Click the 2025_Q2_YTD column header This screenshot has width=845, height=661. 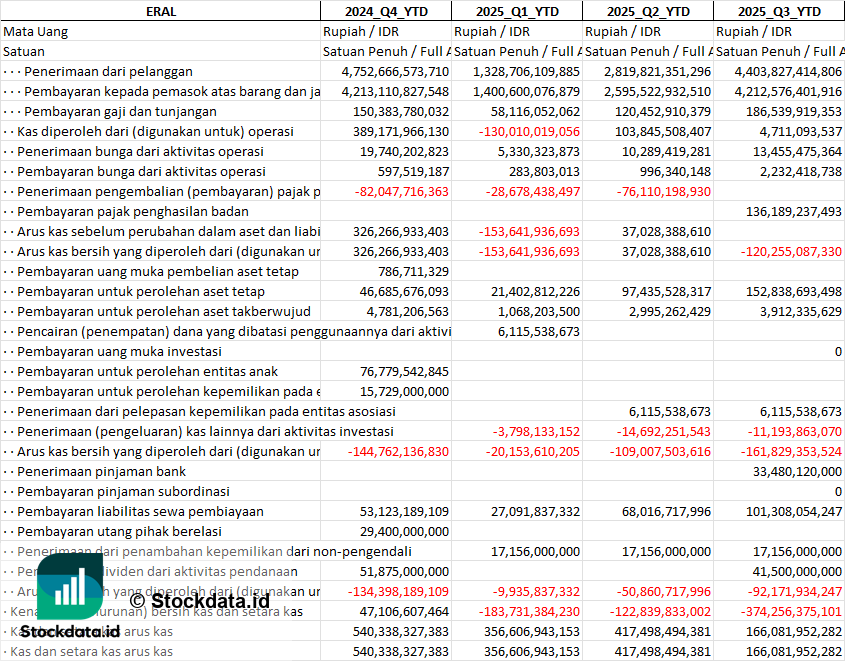[x=648, y=11]
